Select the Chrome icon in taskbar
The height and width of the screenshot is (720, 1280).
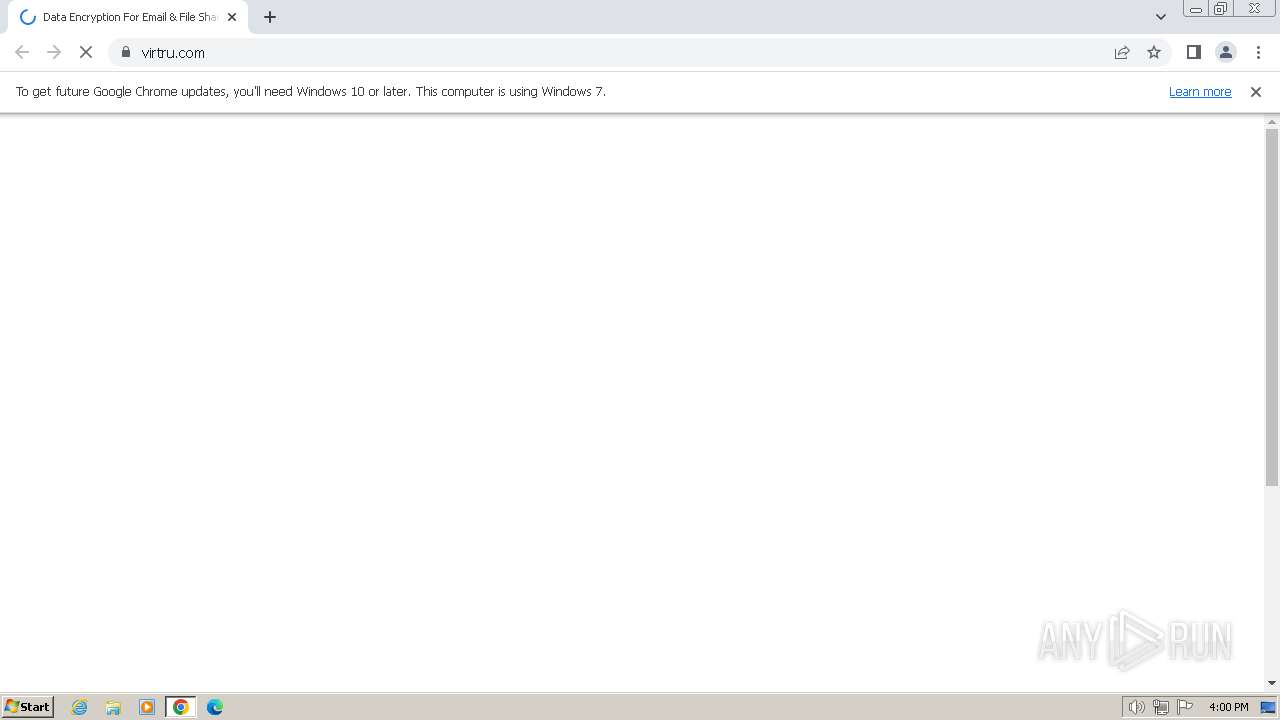(x=181, y=707)
